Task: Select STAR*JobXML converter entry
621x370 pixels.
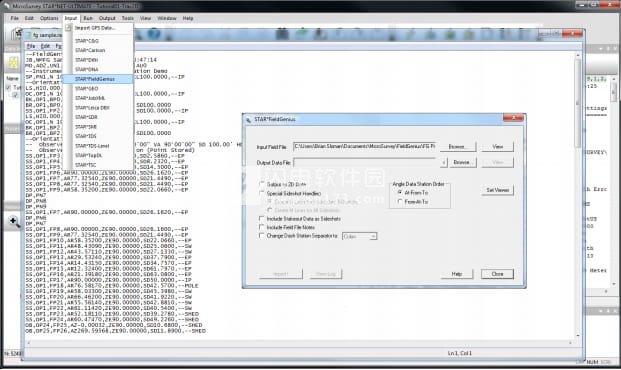Action: click(x=98, y=98)
